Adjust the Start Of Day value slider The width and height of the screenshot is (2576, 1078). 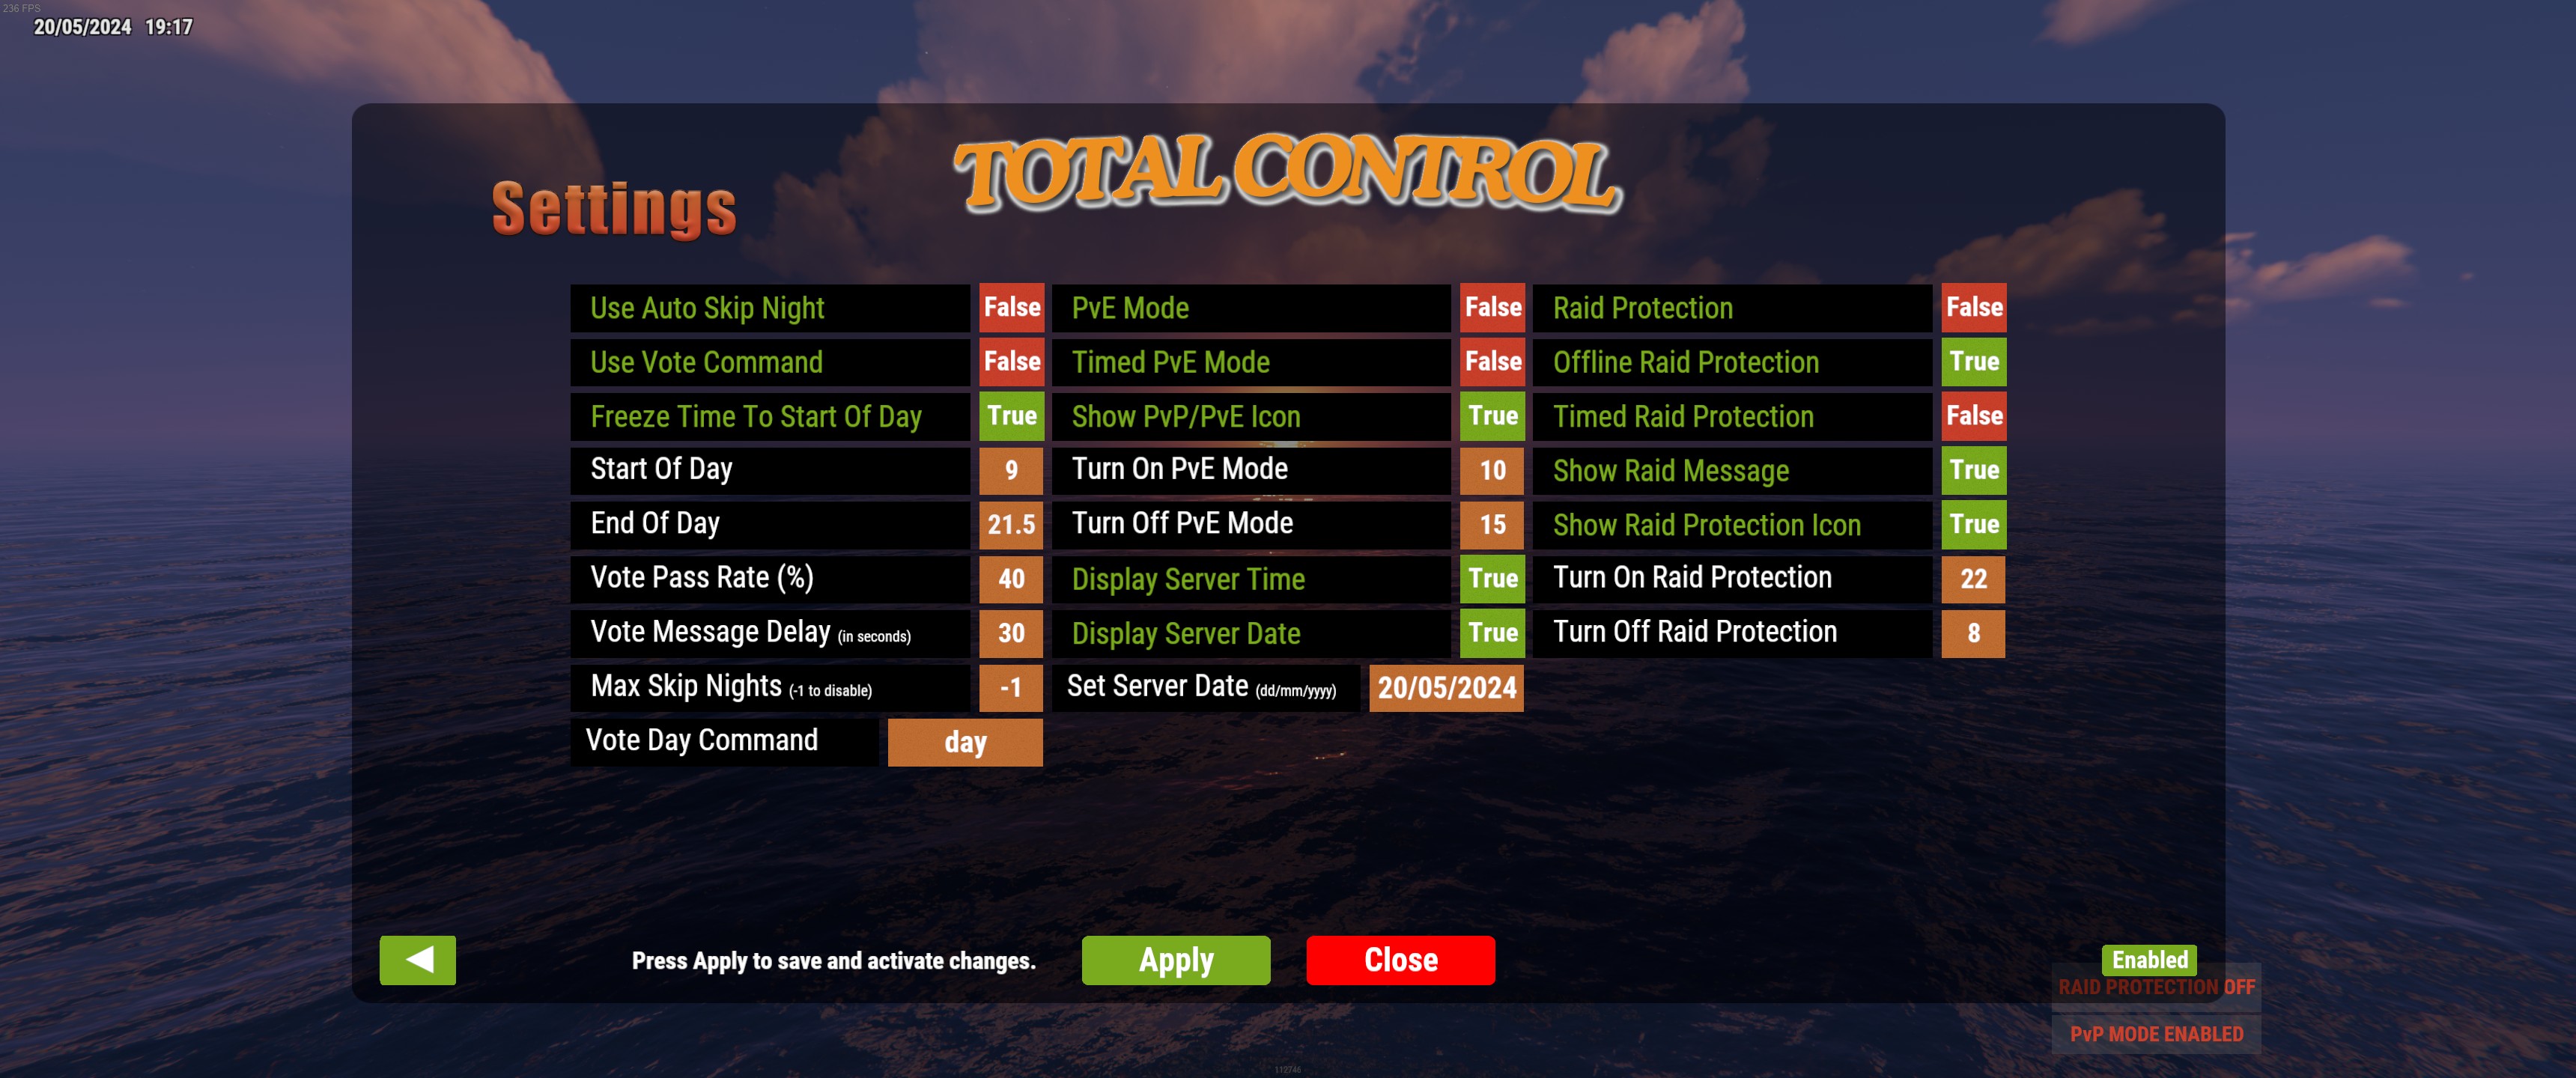pyautogui.click(x=1009, y=470)
